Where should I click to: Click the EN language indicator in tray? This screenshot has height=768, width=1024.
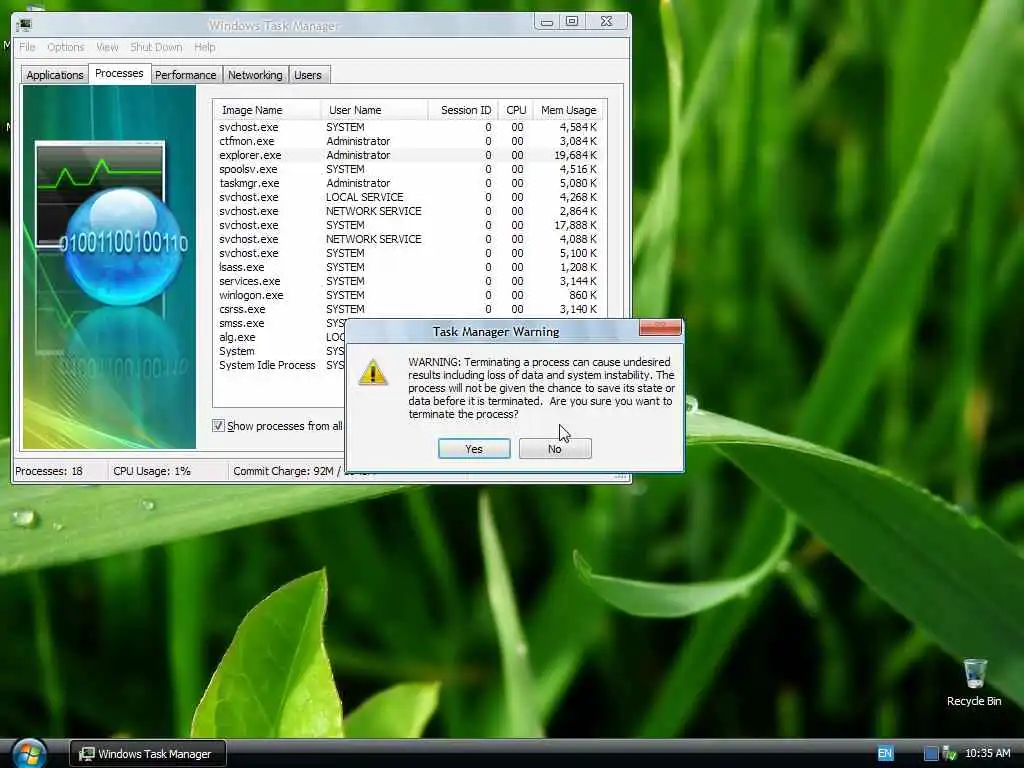(x=884, y=753)
